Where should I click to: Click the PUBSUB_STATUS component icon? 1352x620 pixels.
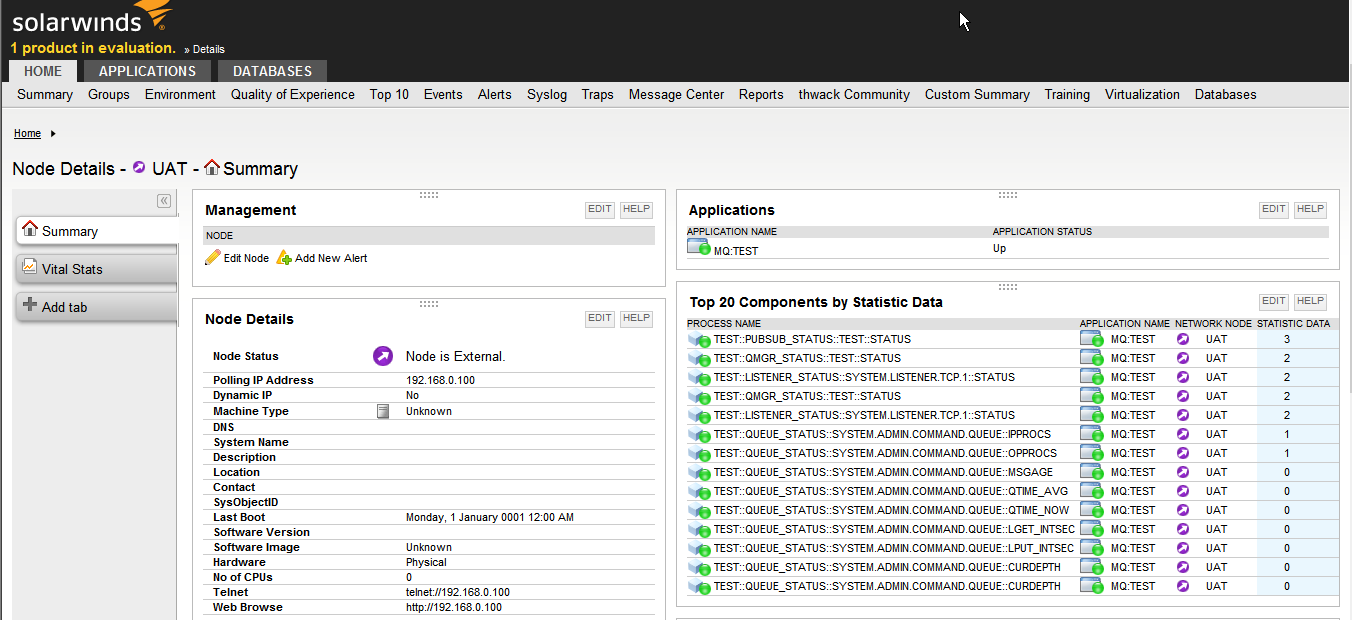(699, 340)
